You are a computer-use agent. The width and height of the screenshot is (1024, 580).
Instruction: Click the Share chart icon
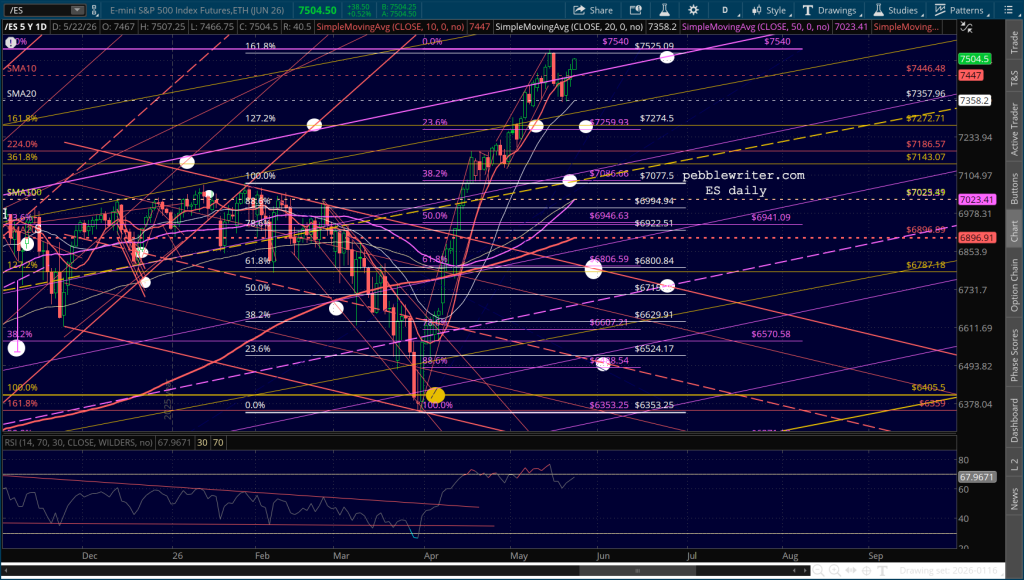[x=593, y=10]
